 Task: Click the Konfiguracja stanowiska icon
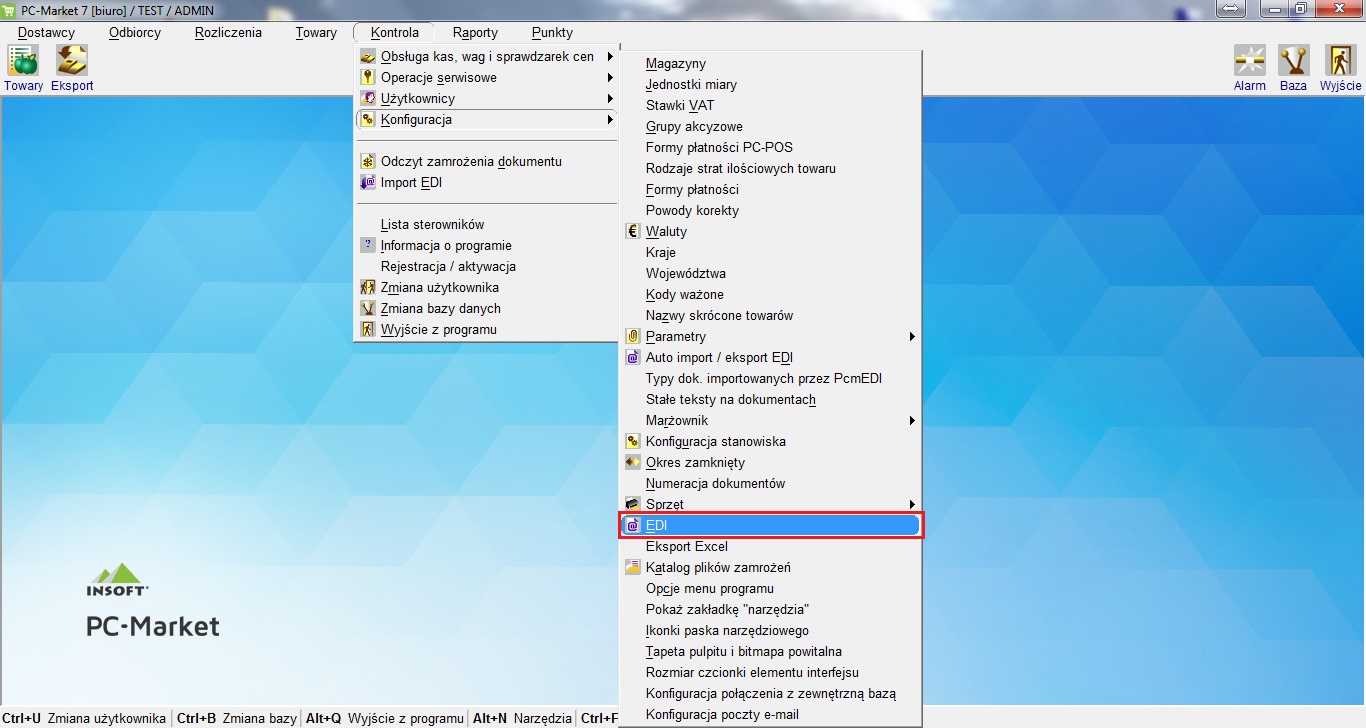pyautogui.click(x=633, y=442)
